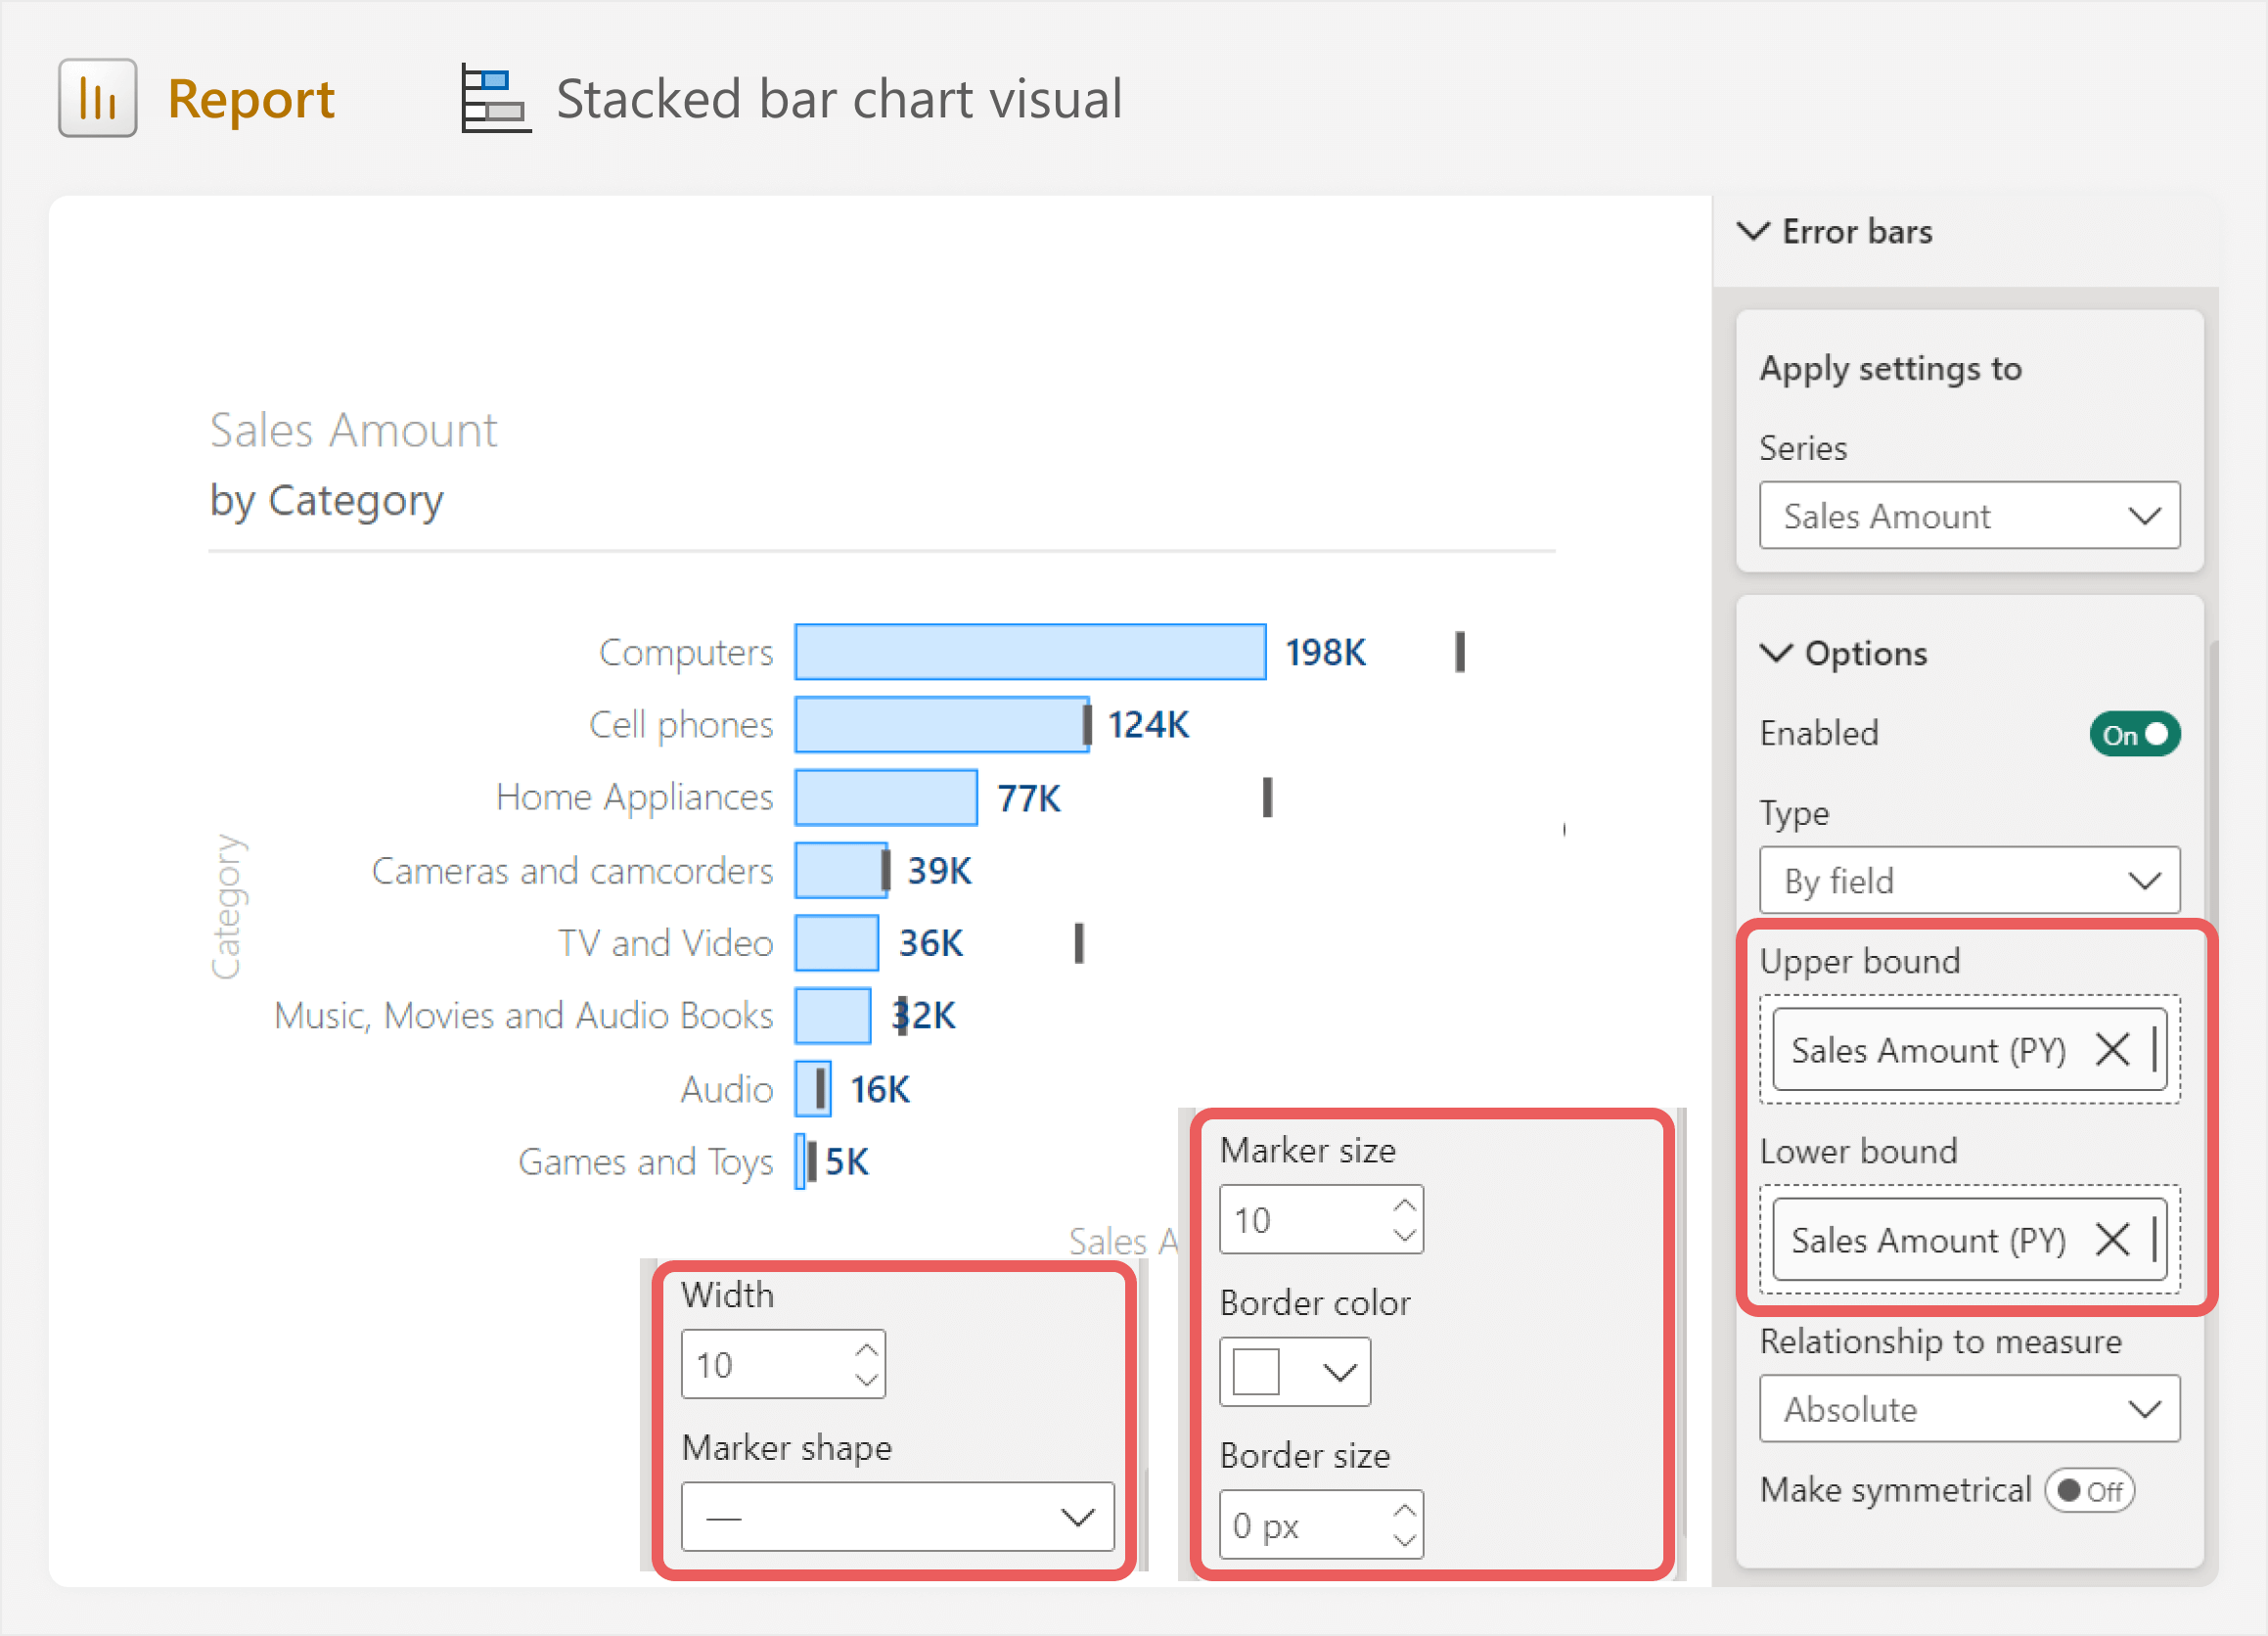Click the Upper bound field well
The height and width of the screenshot is (1636, 2268).
(1969, 1050)
